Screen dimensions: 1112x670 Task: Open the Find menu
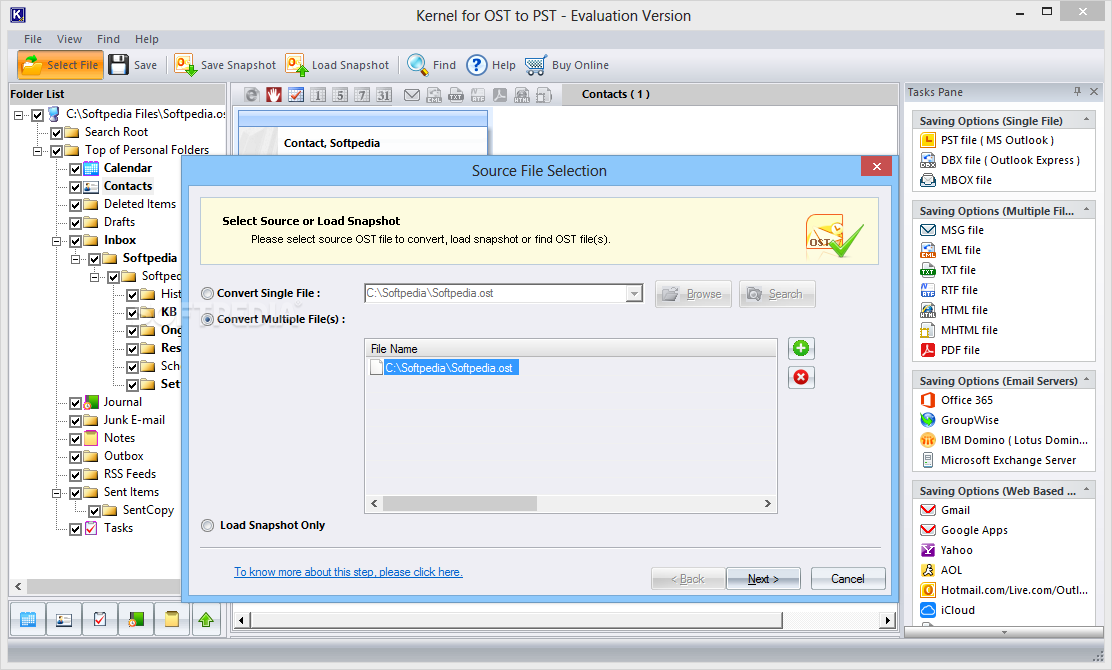(x=109, y=39)
